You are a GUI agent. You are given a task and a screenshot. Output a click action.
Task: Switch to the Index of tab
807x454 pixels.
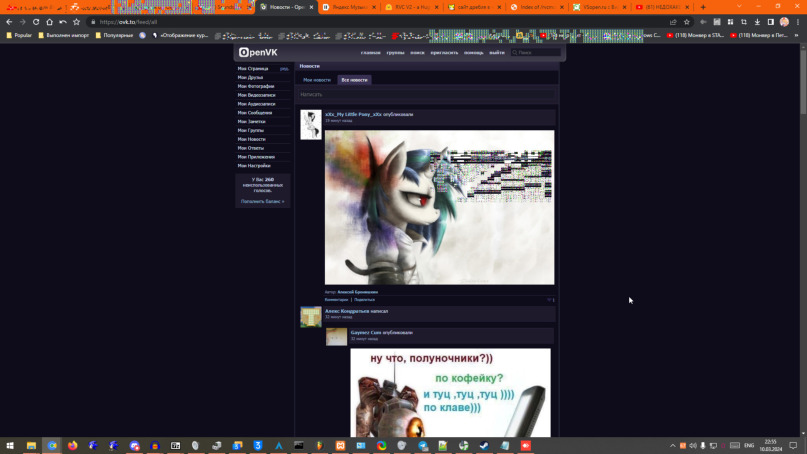tap(537, 7)
